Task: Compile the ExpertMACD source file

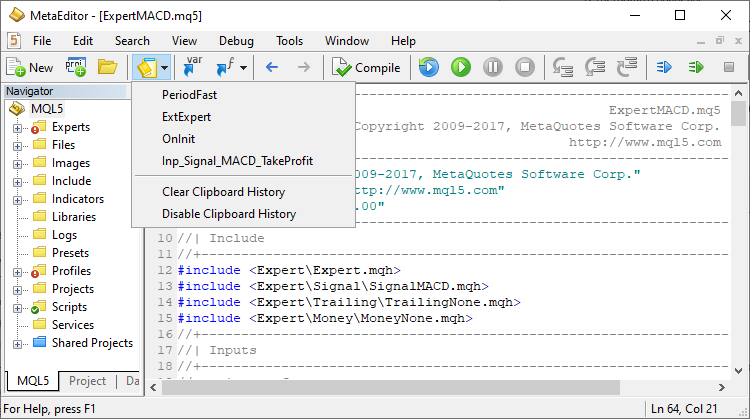Action: (x=366, y=67)
